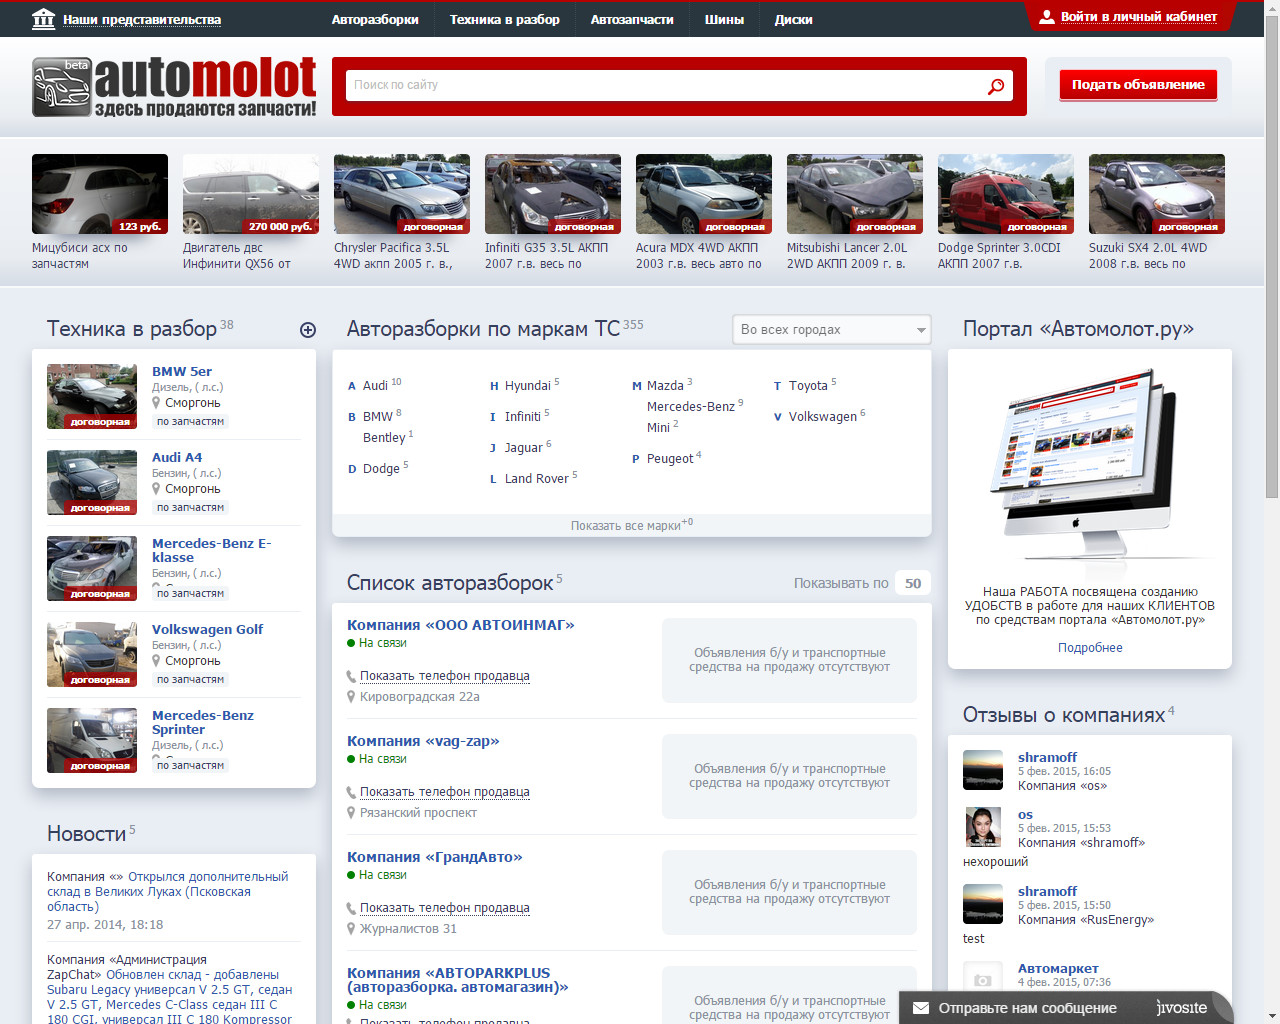Open the Двигатель двс Инфинити thumbnail
The image size is (1280, 1024).
pos(251,194)
